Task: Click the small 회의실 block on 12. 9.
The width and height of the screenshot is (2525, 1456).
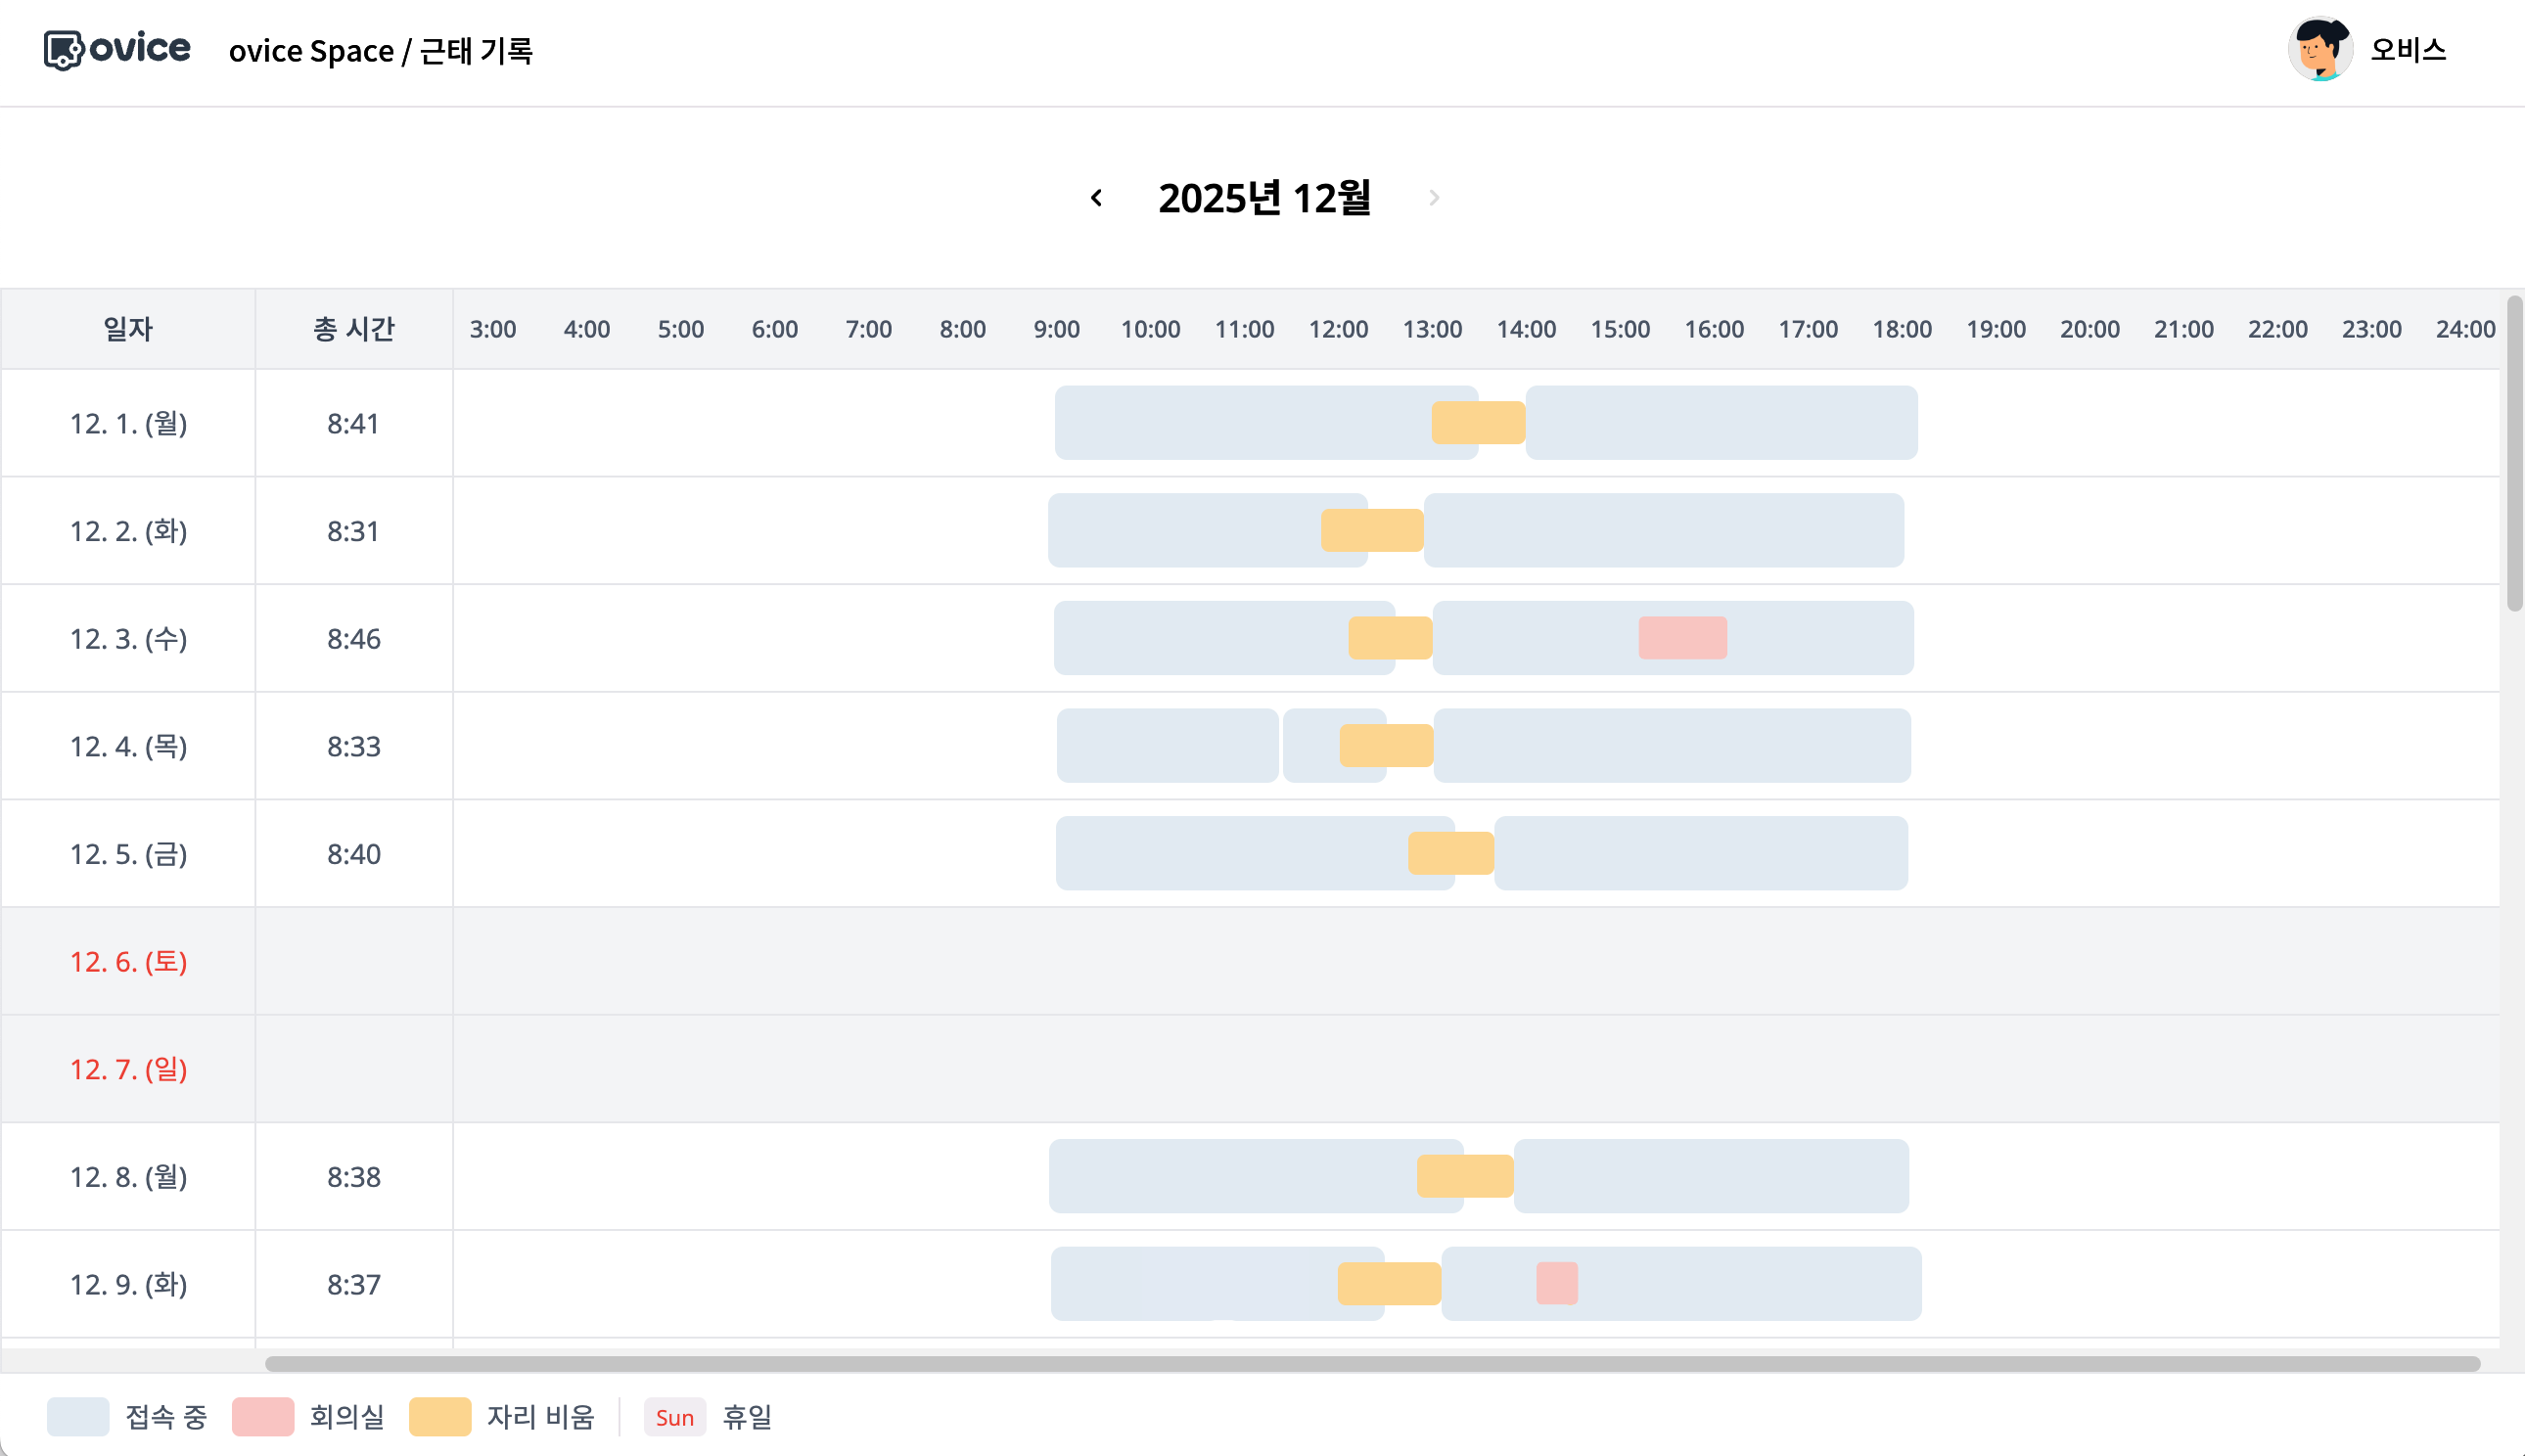Action: pos(1556,1283)
